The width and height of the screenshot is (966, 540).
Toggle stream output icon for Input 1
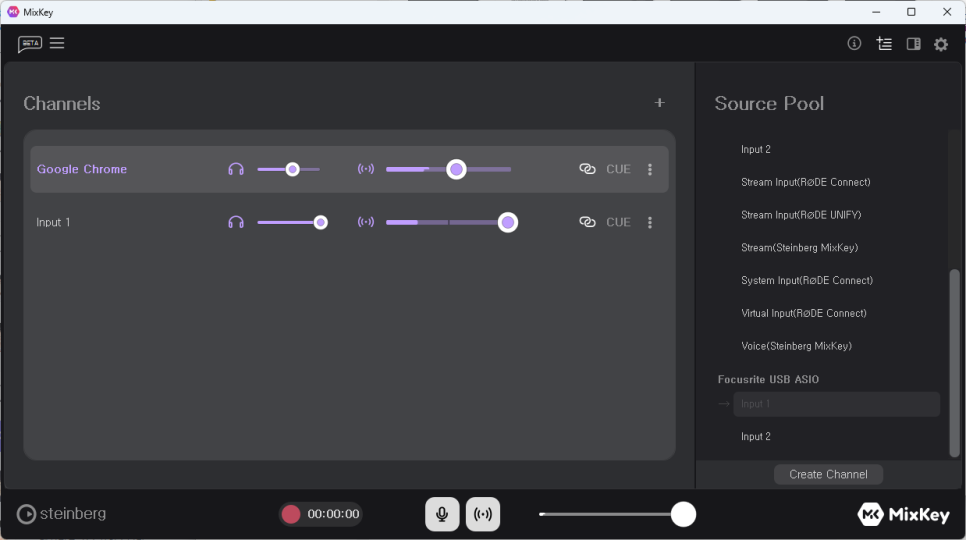tap(366, 222)
